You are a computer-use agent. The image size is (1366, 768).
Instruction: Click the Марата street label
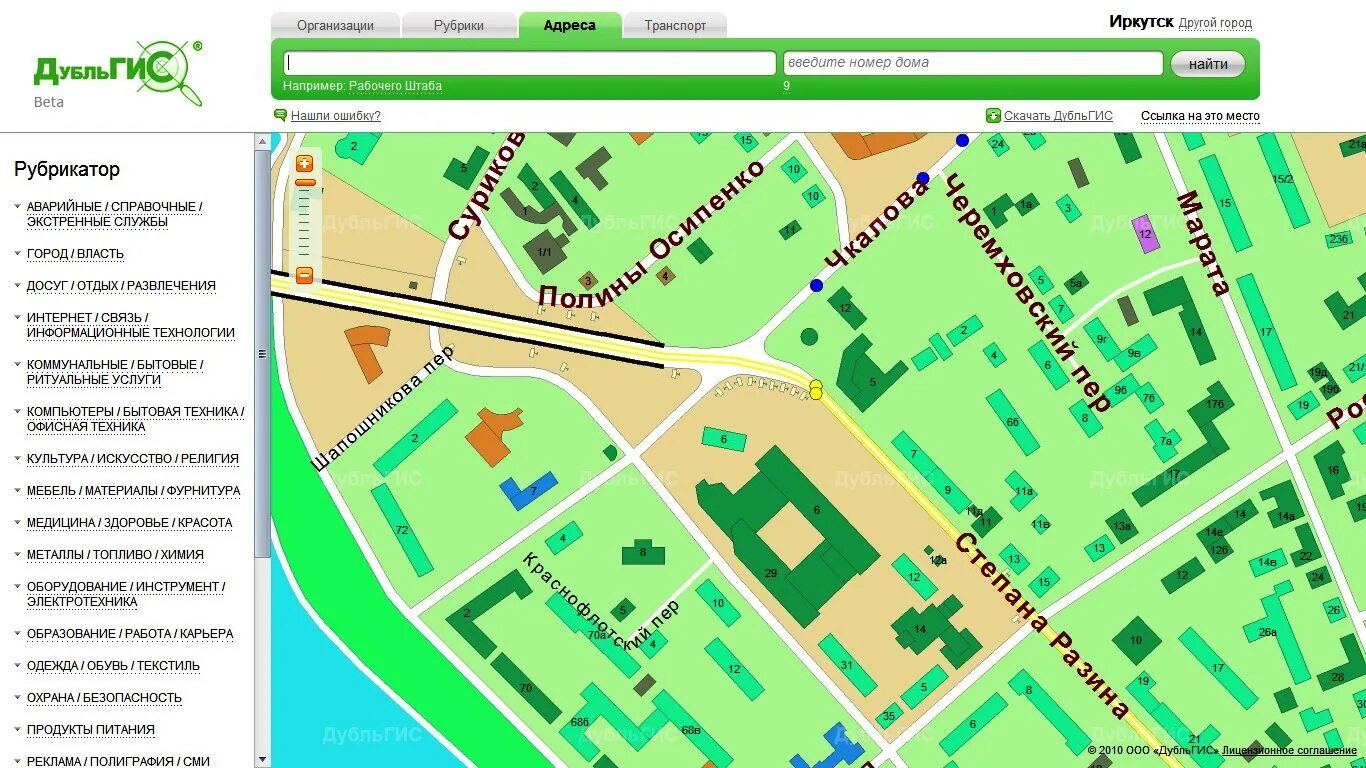pos(1203,243)
